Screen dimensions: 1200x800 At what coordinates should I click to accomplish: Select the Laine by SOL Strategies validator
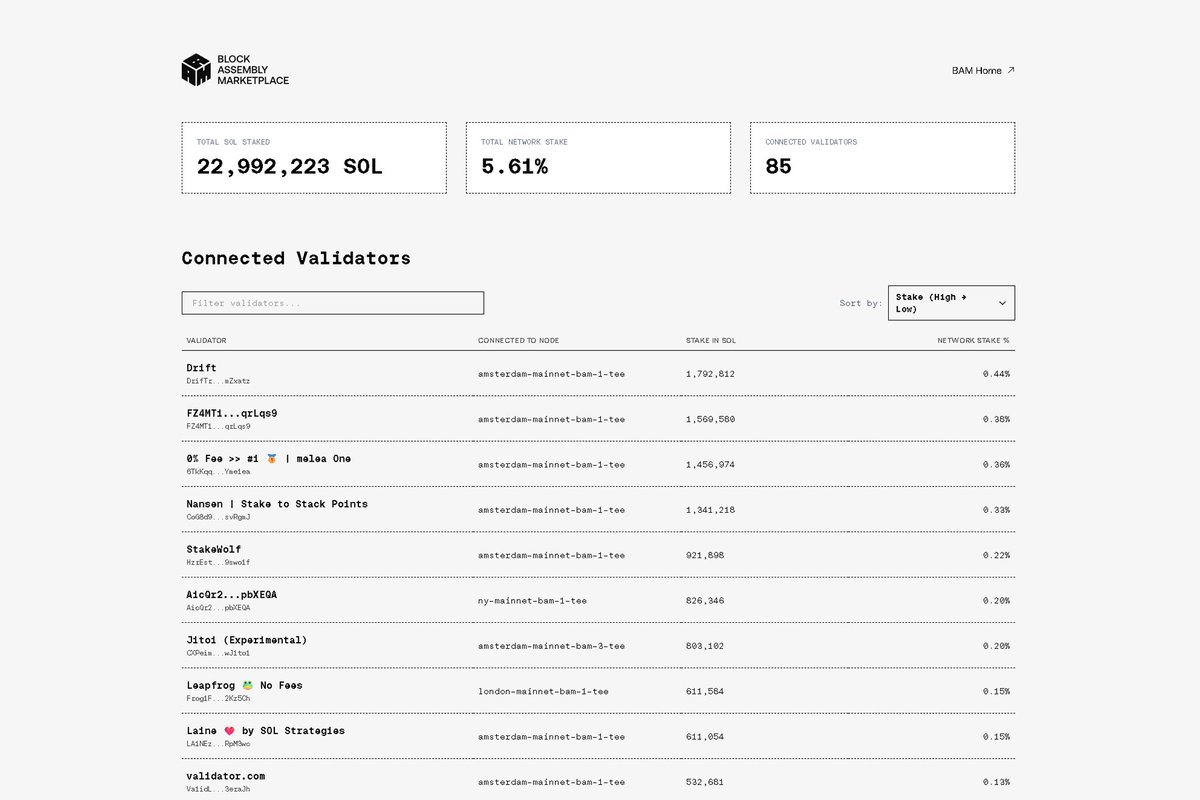pos(266,731)
